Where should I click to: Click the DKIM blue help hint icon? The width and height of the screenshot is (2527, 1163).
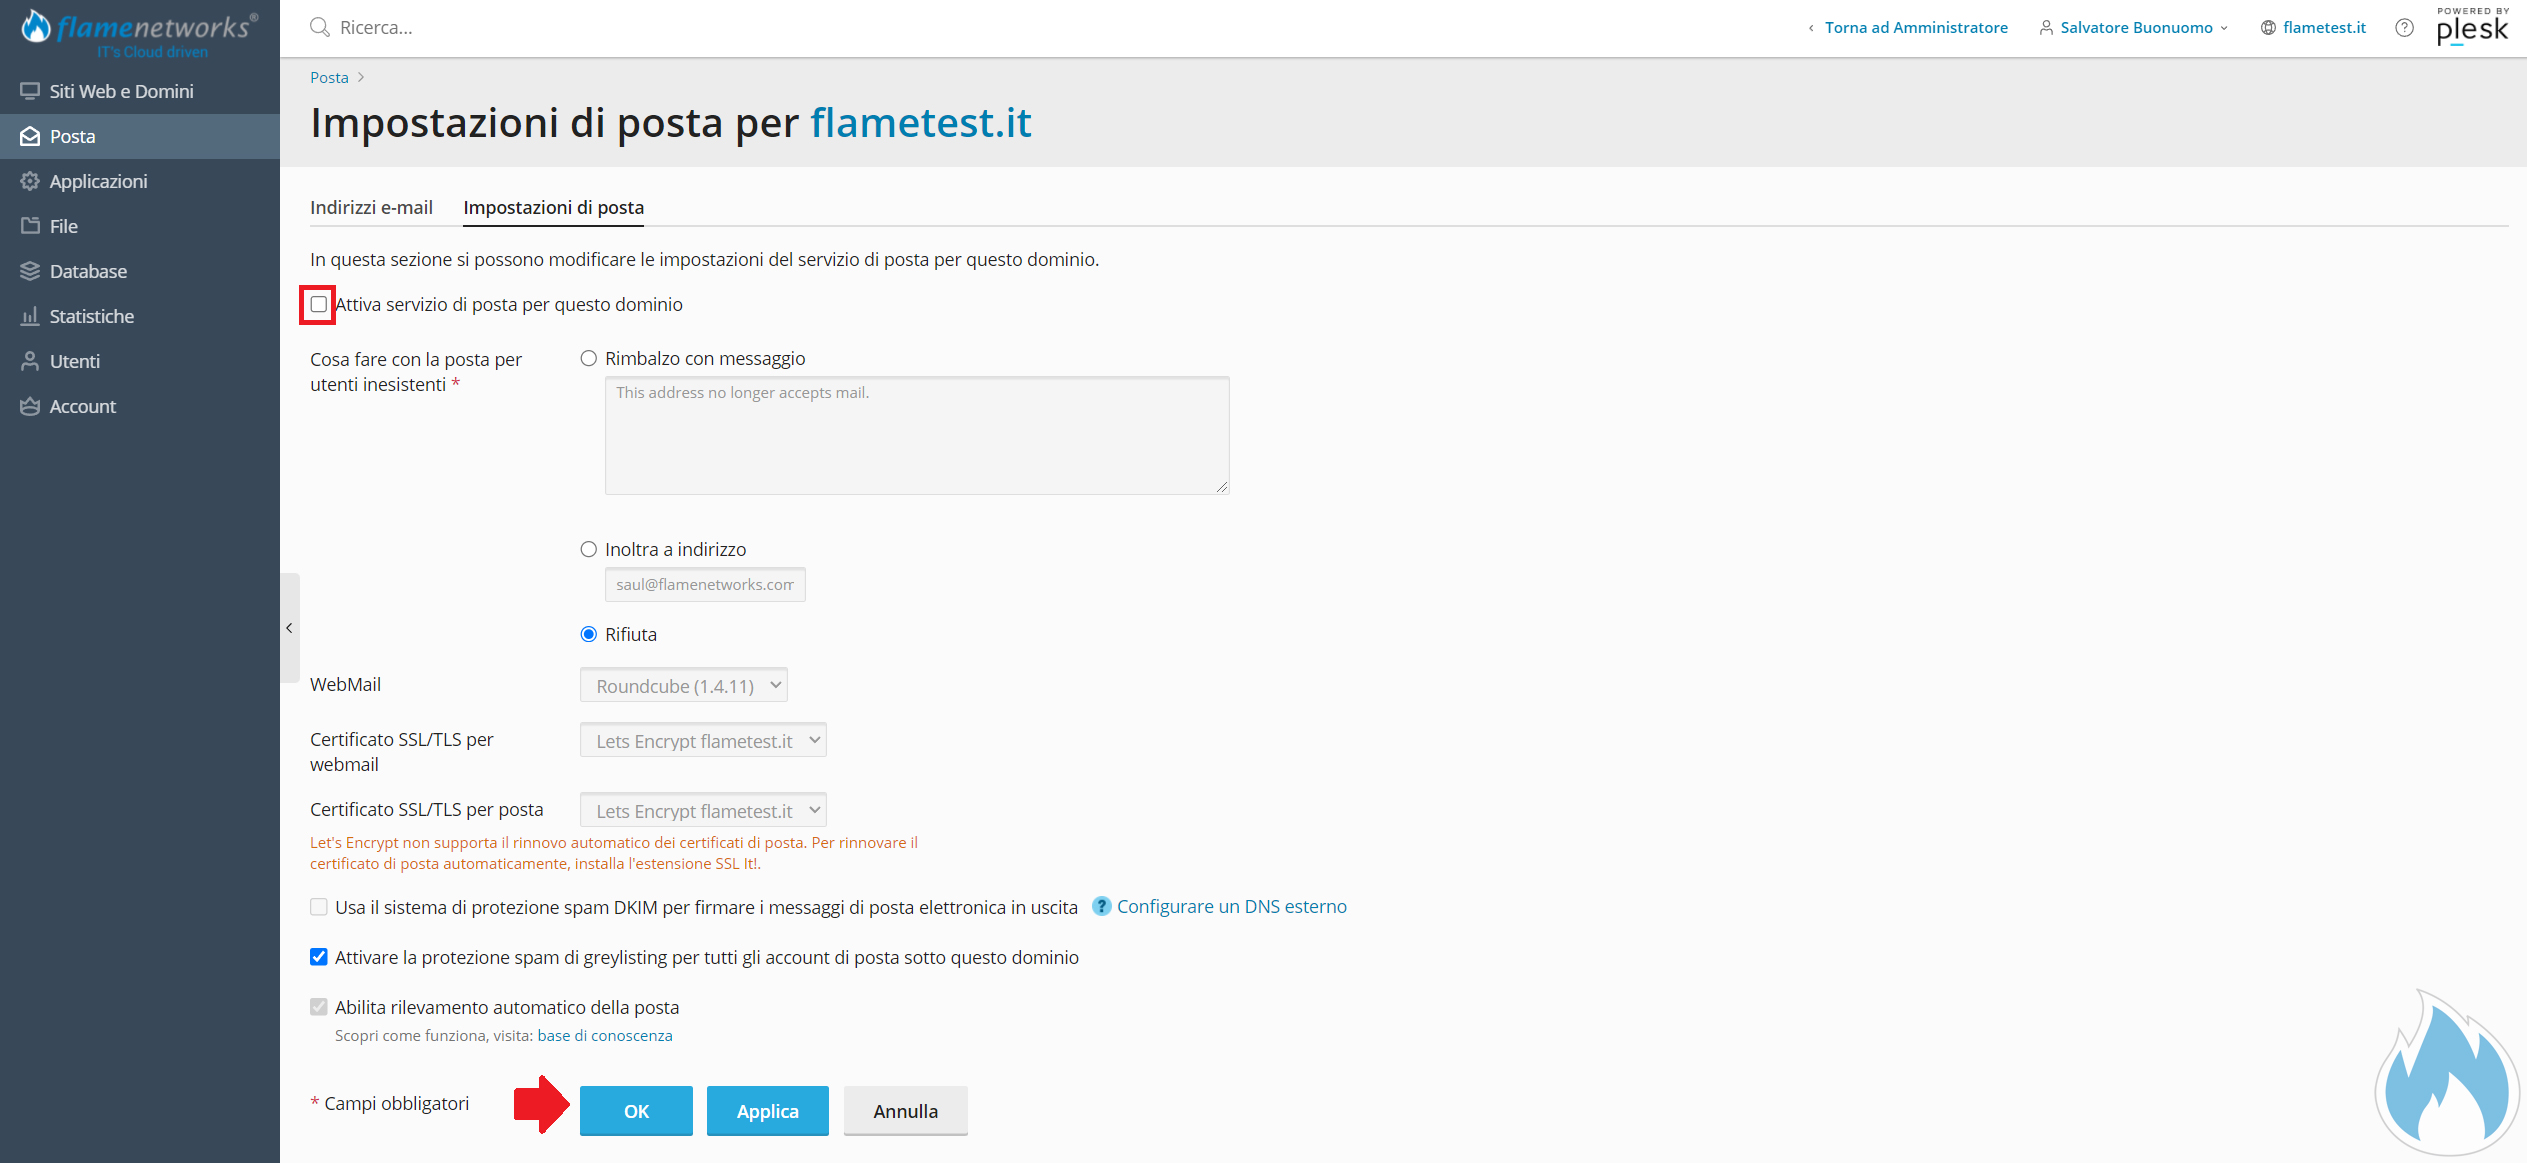[1101, 906]
